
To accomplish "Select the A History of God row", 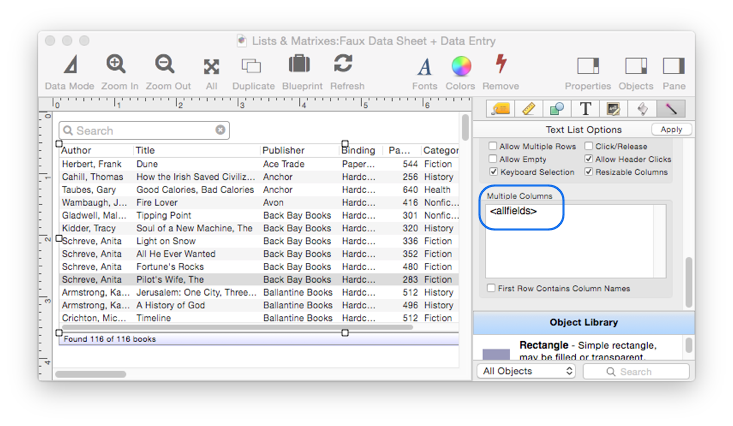I will (259, 305).
